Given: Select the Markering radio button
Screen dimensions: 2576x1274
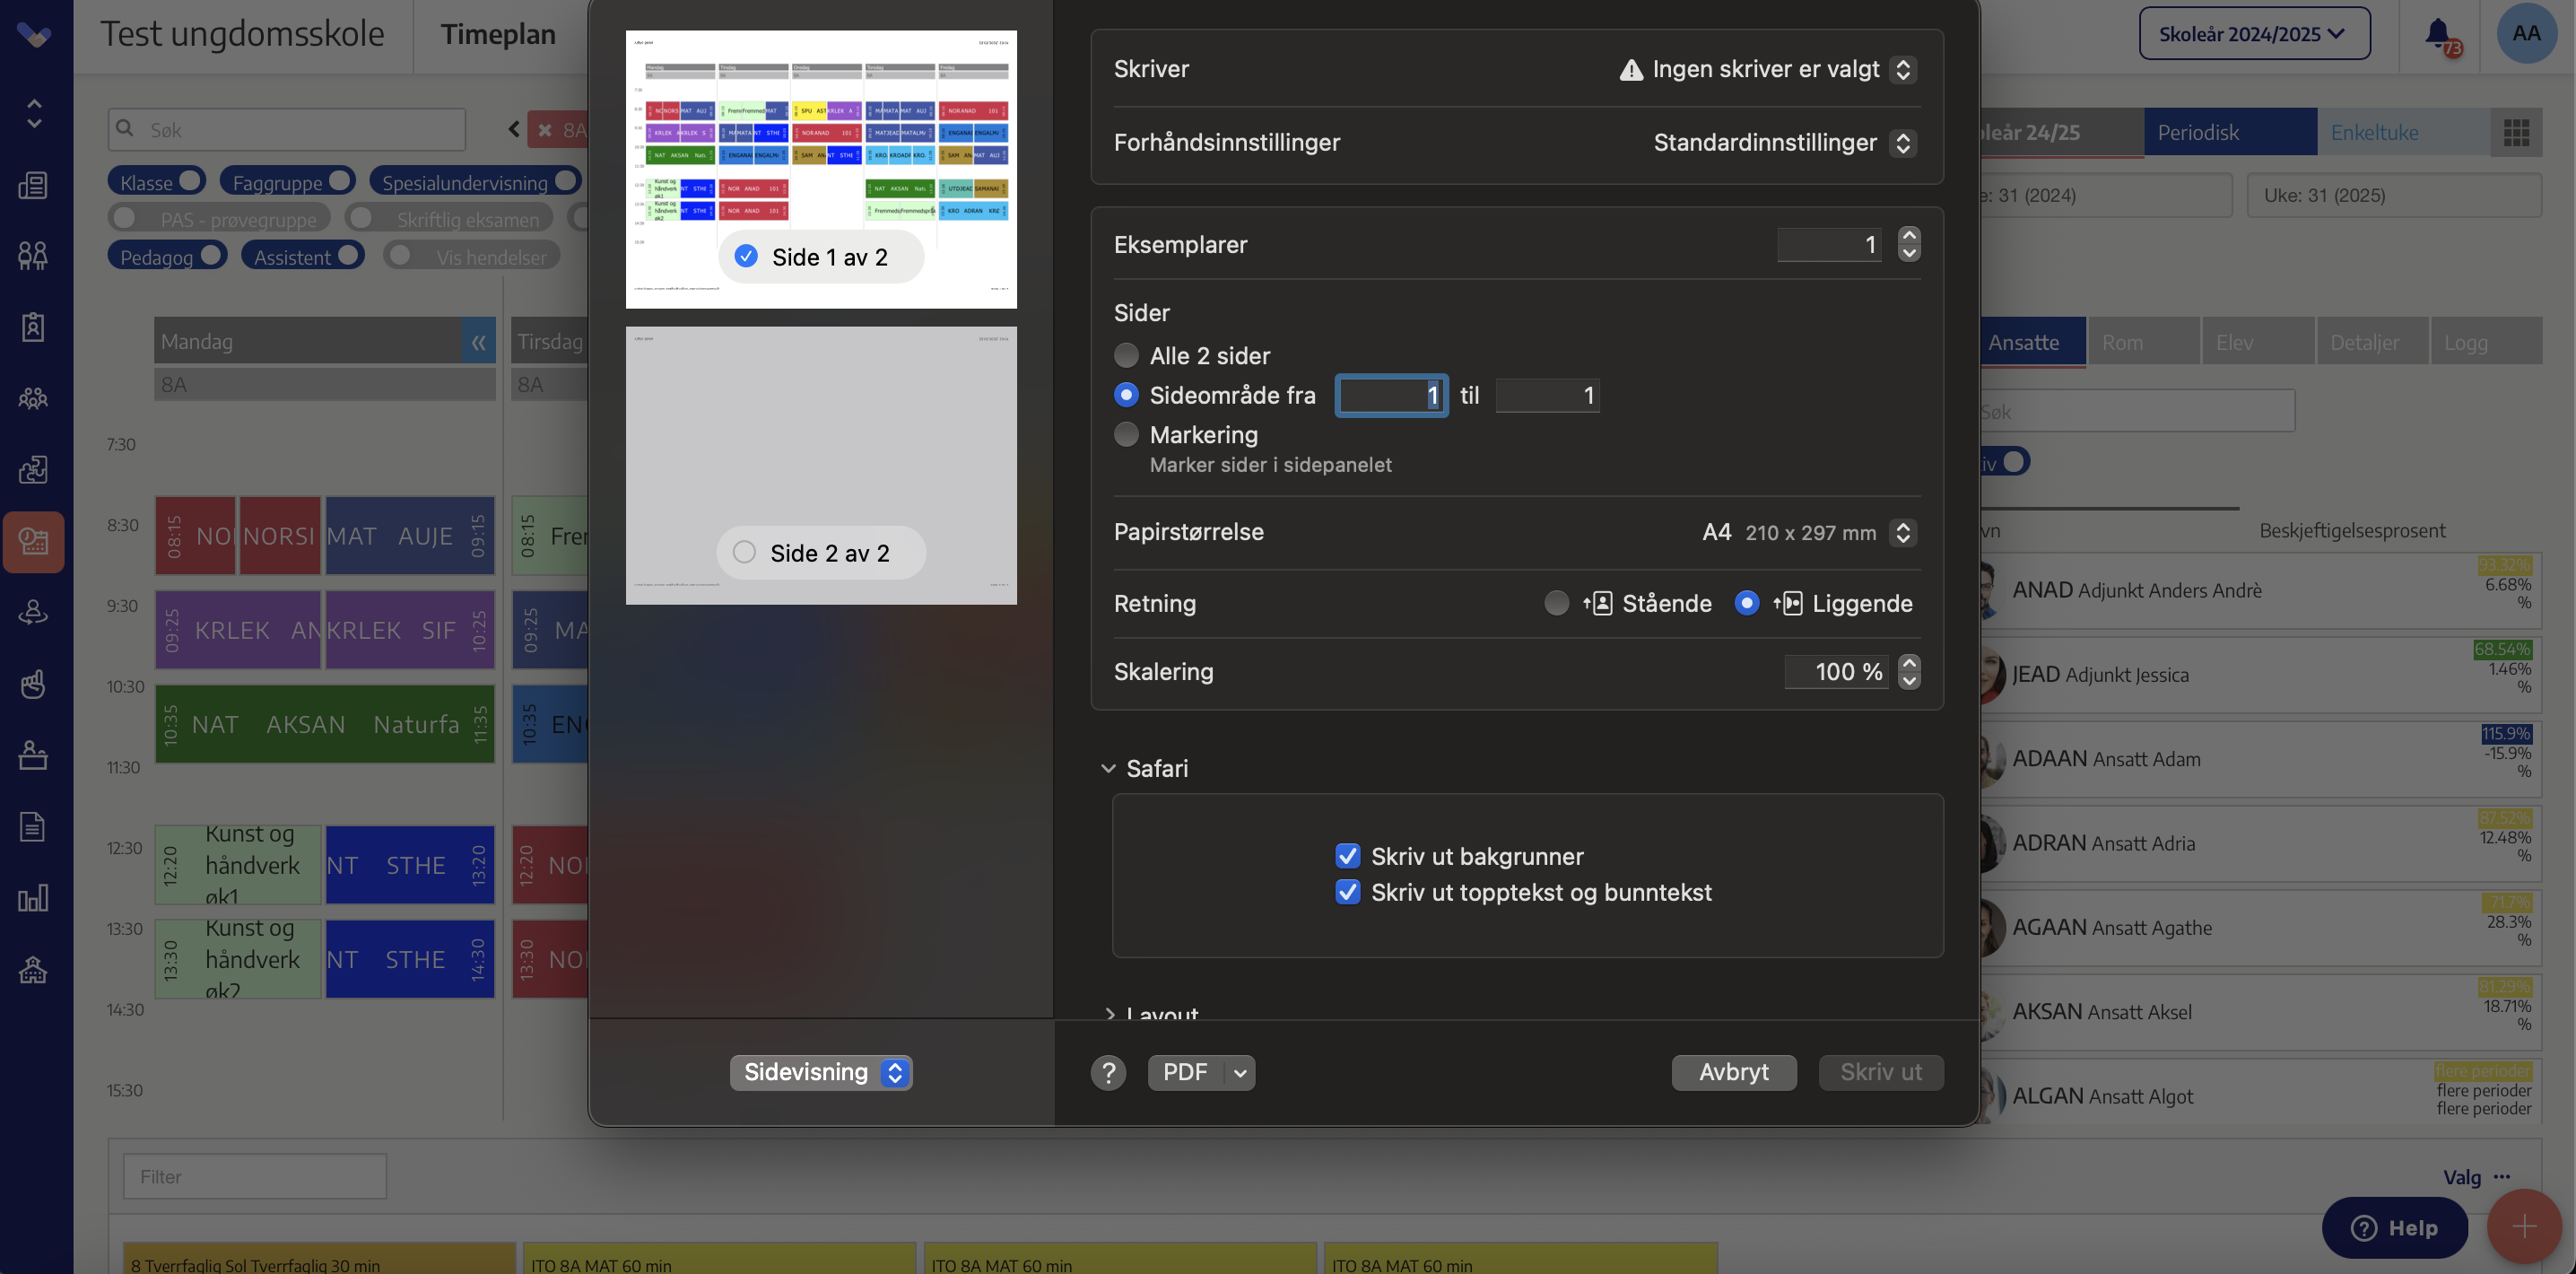Looking at the screenshot, I should 1126,434.
